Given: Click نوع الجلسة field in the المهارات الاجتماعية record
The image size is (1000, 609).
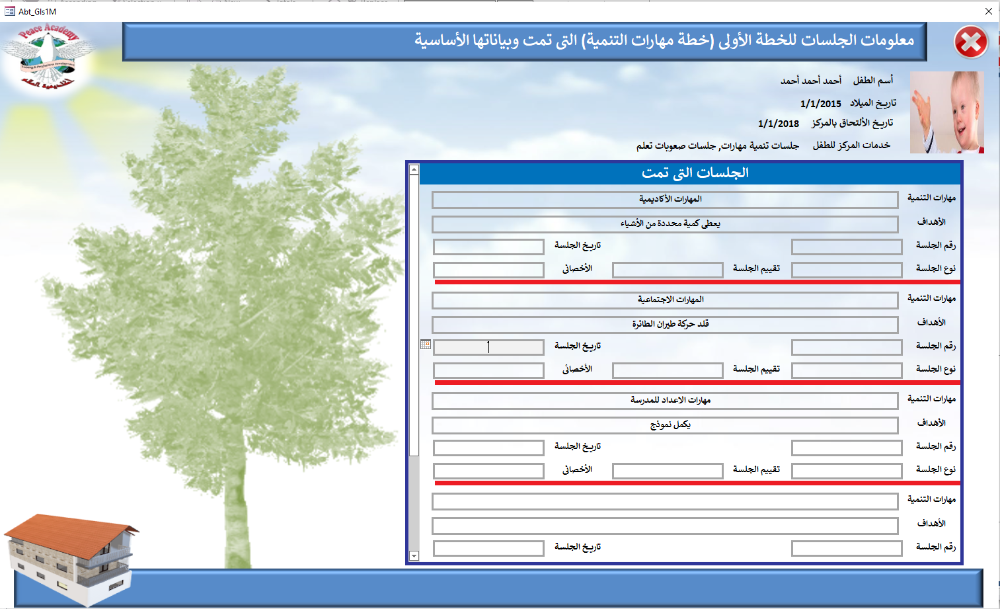Looking at the screenshot, I should [847, 370].
